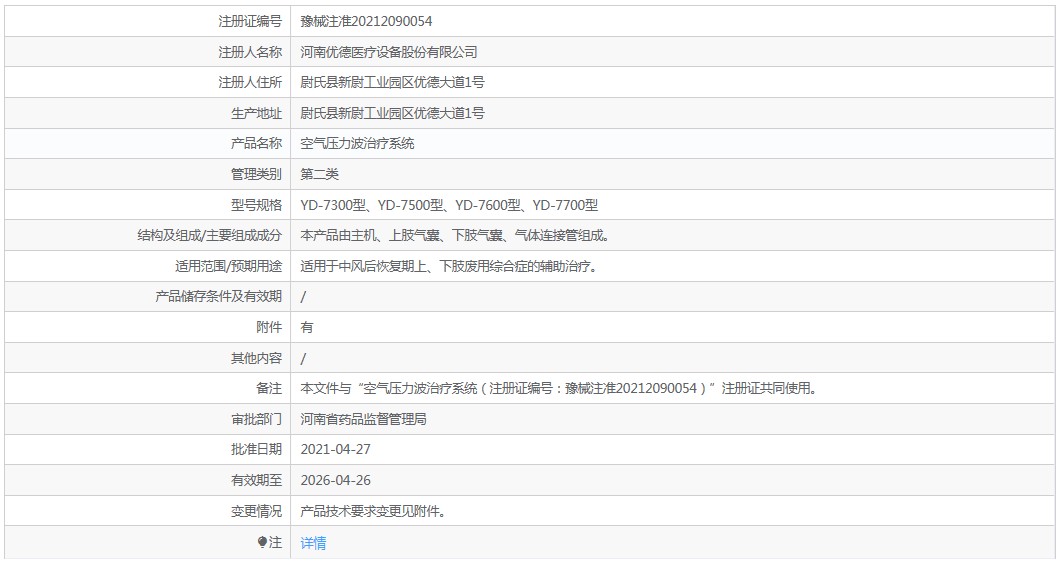
Task: Click the 备注 label
Action: click(x=269, y=388)
